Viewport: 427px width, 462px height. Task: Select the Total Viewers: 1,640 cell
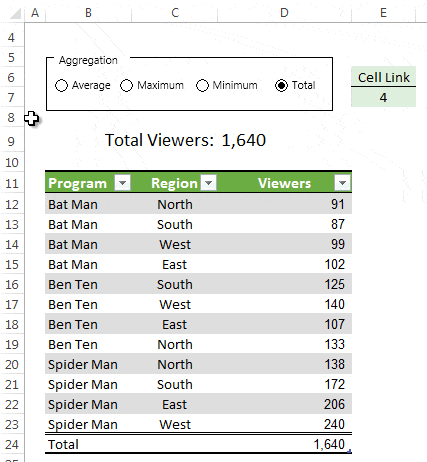185,140
